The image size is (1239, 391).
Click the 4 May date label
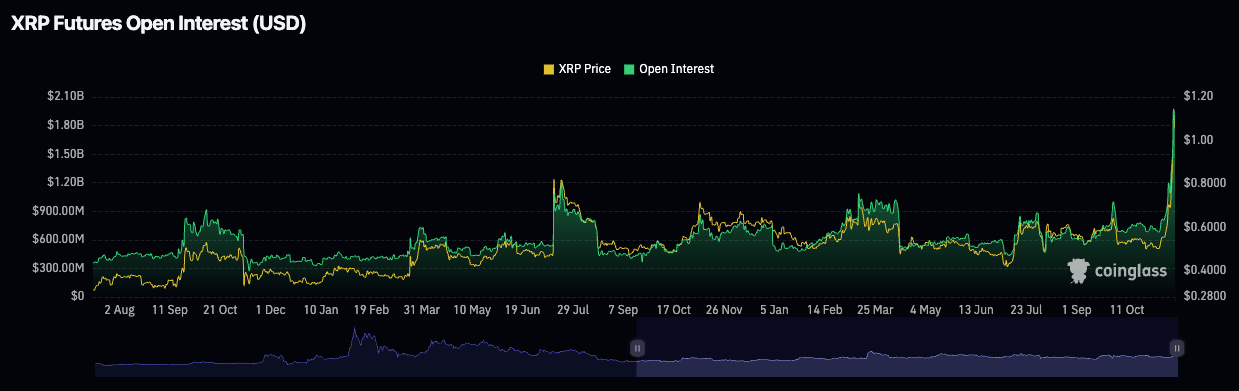pyautogui.click(x=927, y=311)
